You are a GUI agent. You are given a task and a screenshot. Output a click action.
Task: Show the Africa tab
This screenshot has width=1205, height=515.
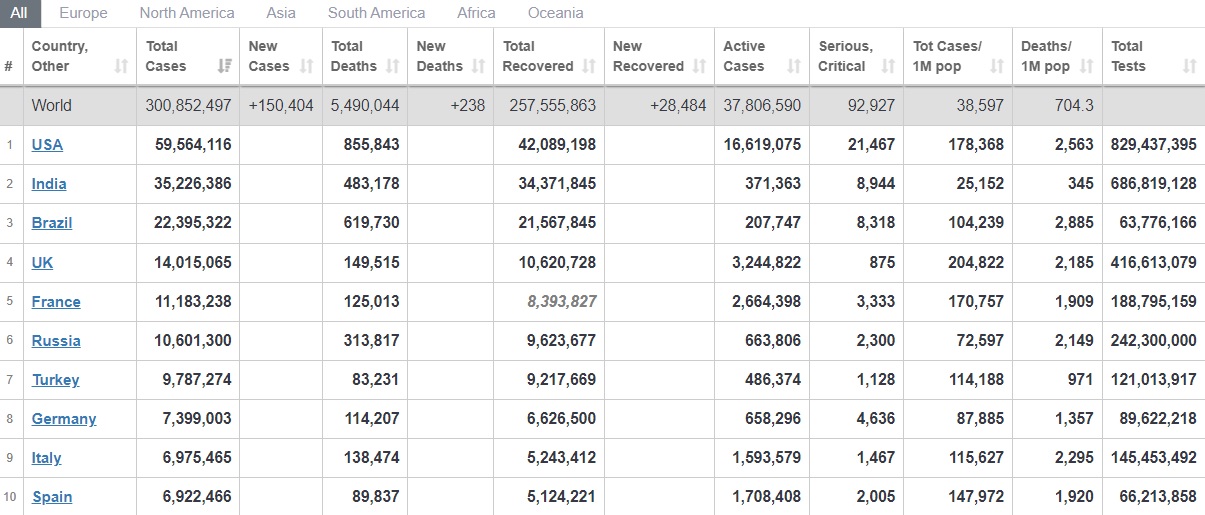476,13
